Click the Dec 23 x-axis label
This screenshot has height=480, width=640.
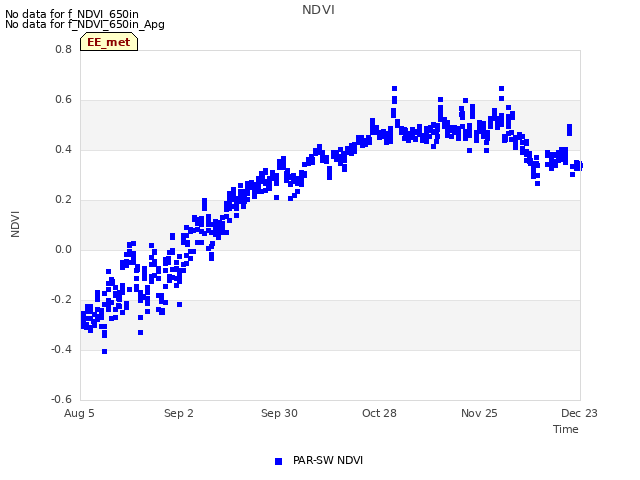579,413
